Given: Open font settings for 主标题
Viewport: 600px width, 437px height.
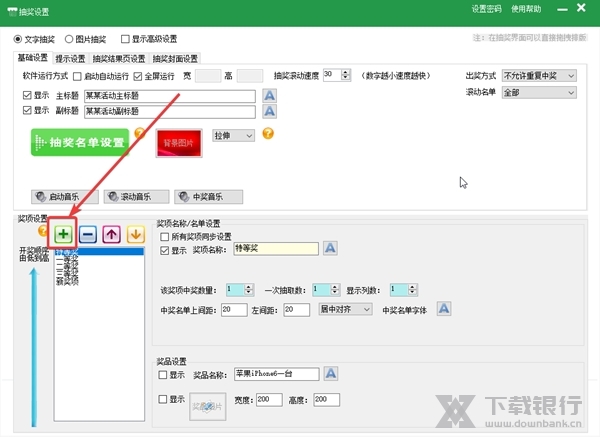Looking at the screenshot, I should [x=269, y=95].
